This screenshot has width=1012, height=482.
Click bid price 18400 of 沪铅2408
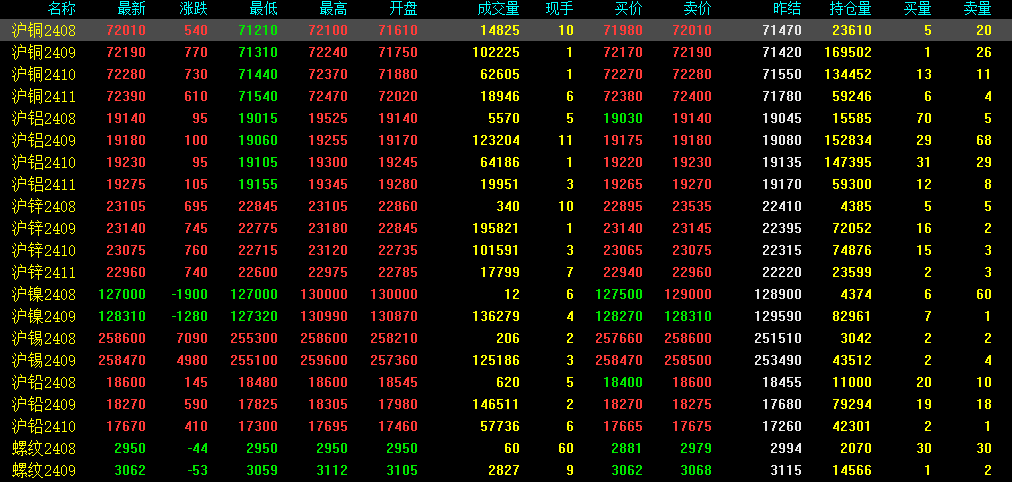click(x=623, y=382)
